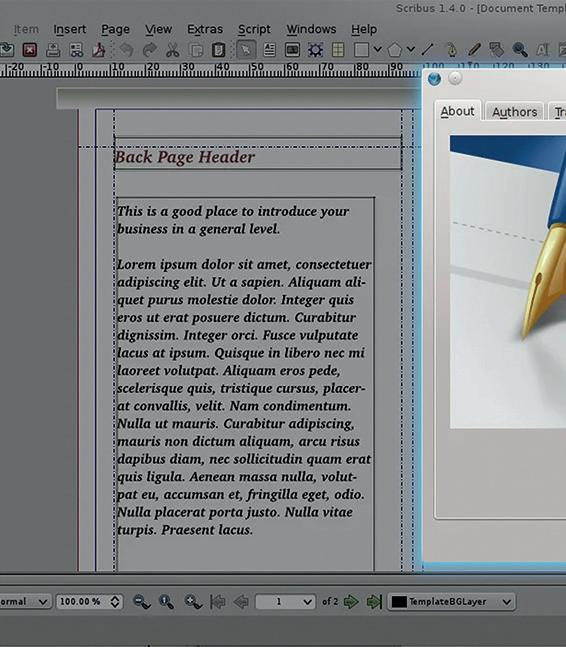Switch to the Authors tab
Viewport: 566px width, 647px height.
tap(514, 112)
